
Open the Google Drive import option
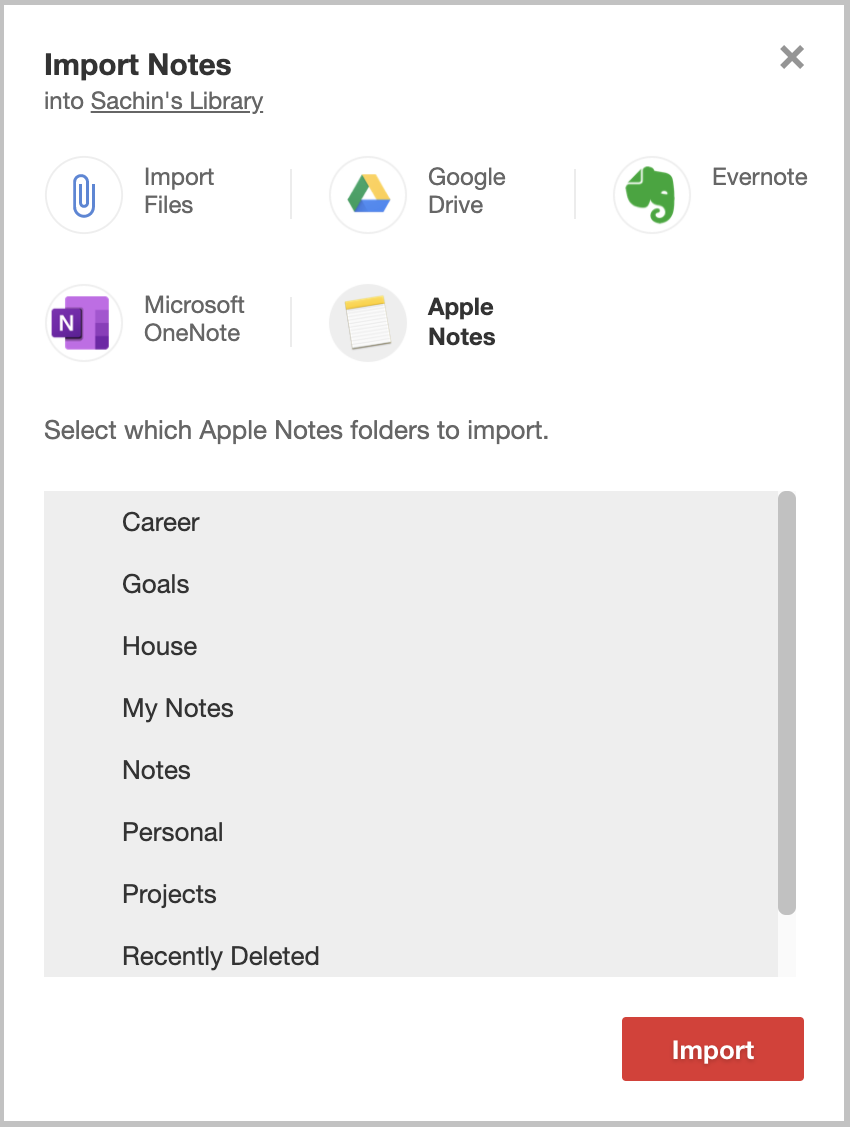[x=368, y=194]
